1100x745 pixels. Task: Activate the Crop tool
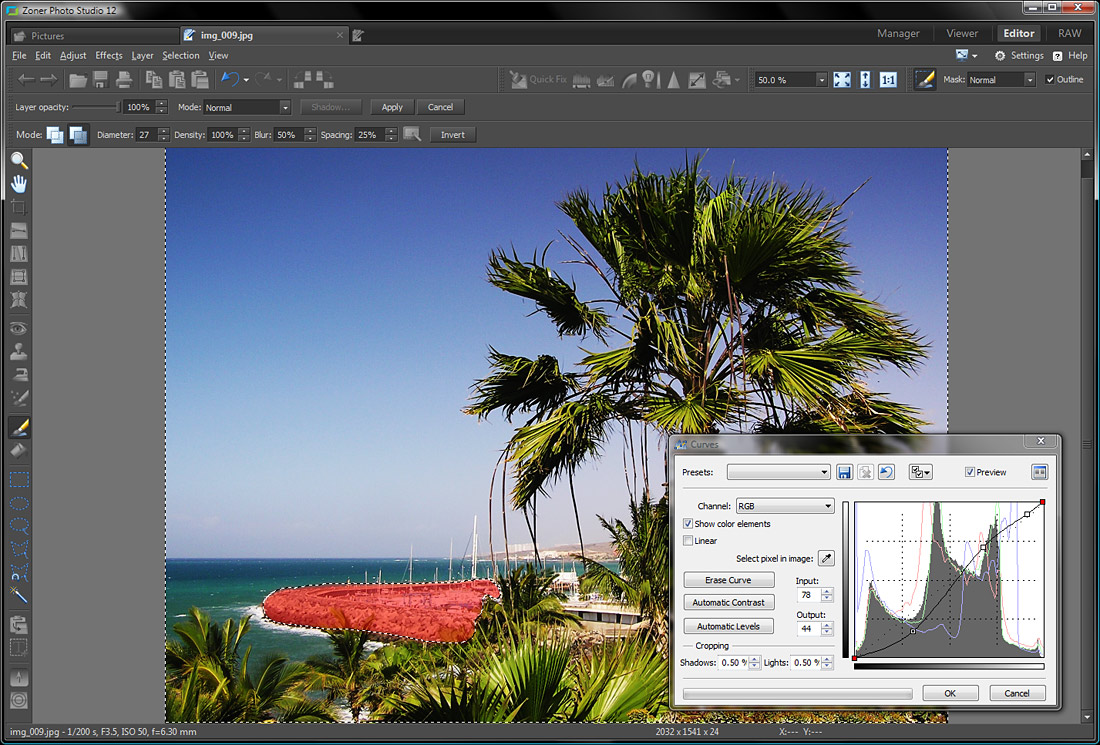[18, 207]
